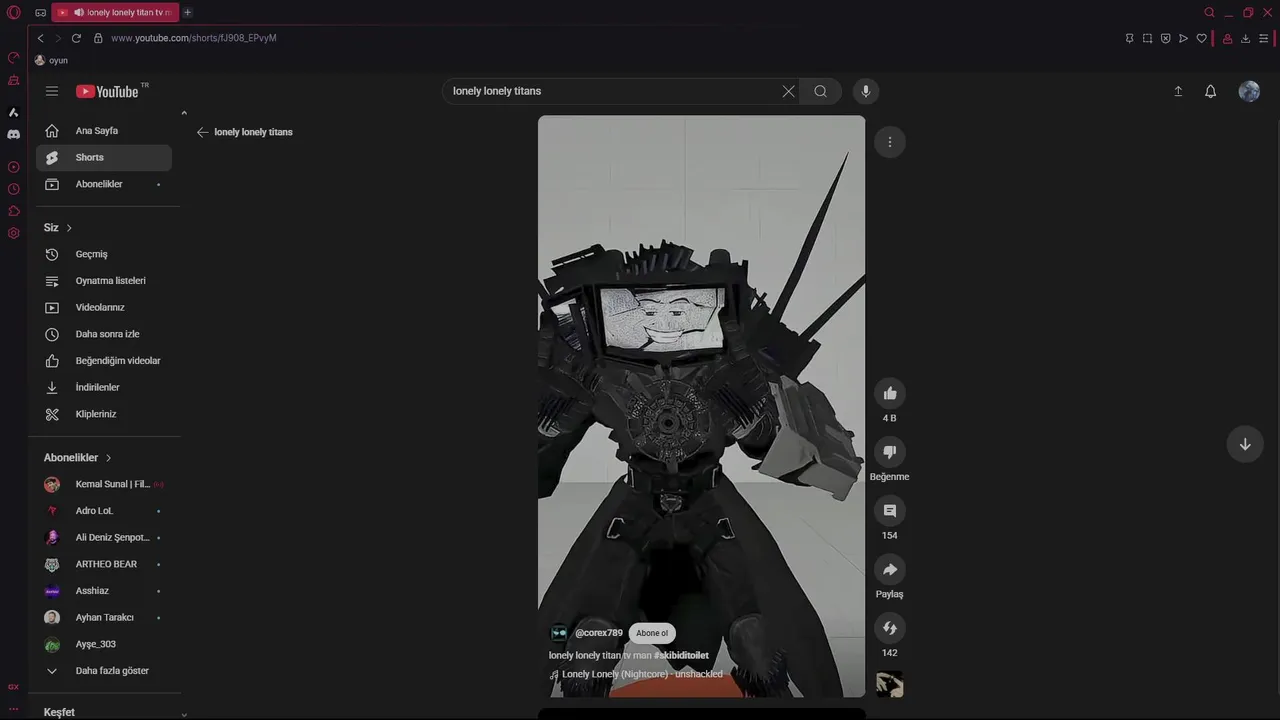Open the short's three-dot more menu
The height and width of the screenshot is (720, 1280).
coord(889,142)
